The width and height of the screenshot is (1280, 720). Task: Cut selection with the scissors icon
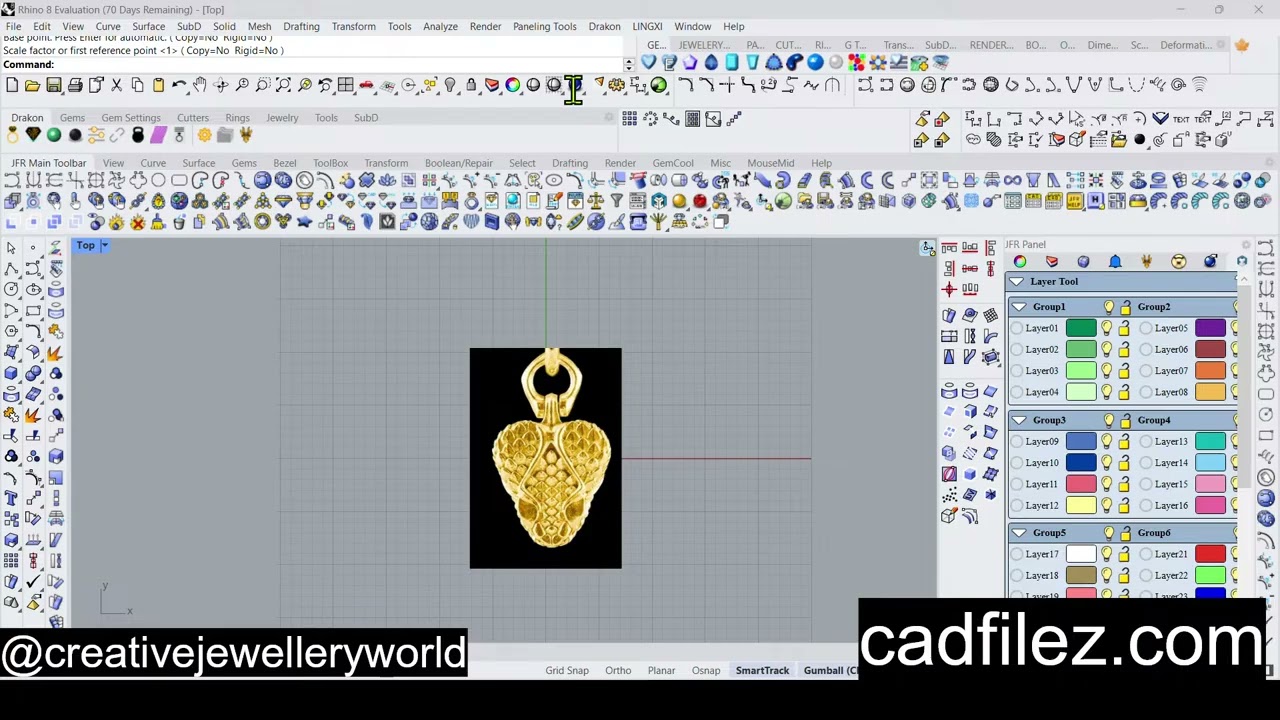117,85
